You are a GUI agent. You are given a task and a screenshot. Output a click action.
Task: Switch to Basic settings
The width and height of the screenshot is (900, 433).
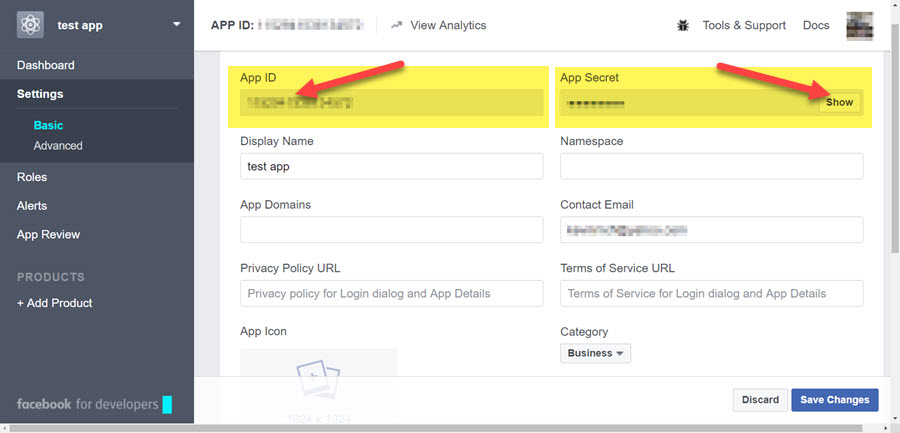coord(48,125)
